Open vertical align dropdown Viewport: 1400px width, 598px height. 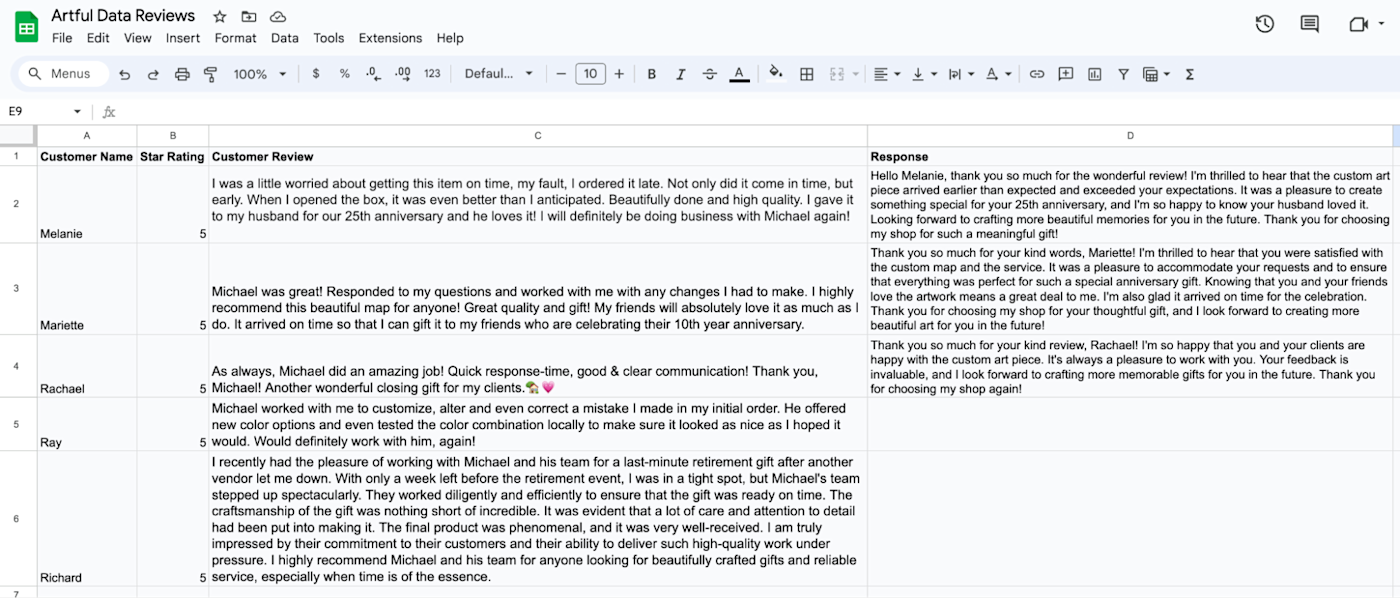tap(924, 74)
